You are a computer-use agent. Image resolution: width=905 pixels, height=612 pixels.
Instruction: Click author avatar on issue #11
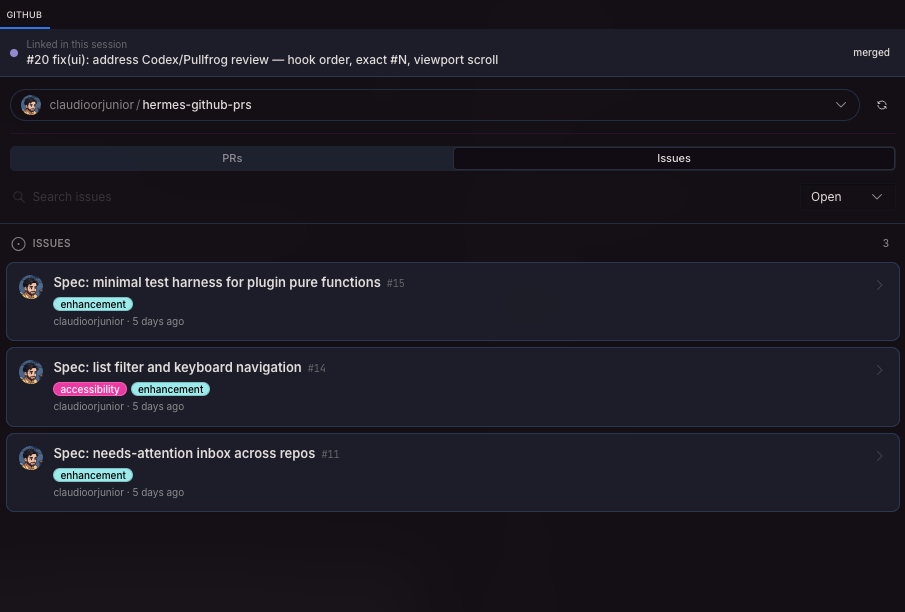[31, 458]
